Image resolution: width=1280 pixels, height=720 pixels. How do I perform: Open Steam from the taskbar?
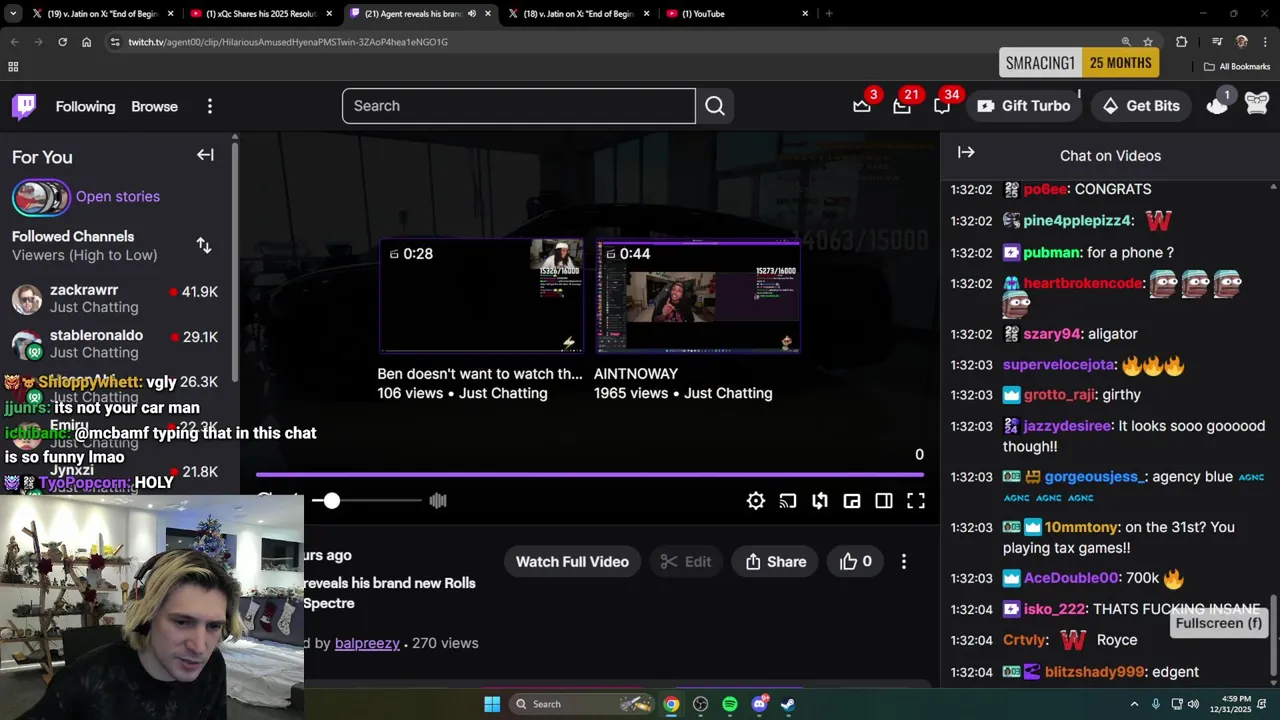click(x=788, y=704)
